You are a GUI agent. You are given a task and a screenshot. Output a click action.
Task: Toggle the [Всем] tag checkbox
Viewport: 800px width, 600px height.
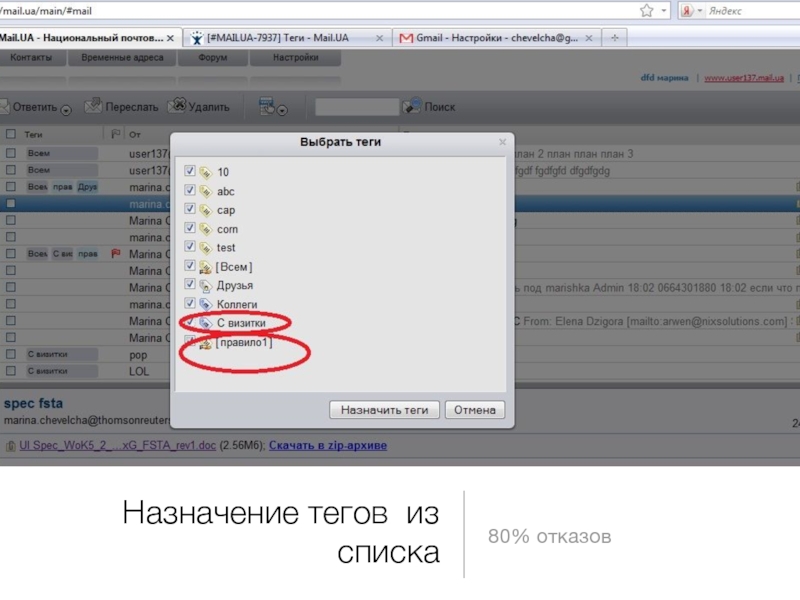pyautogui.click(x=190, y=265)
